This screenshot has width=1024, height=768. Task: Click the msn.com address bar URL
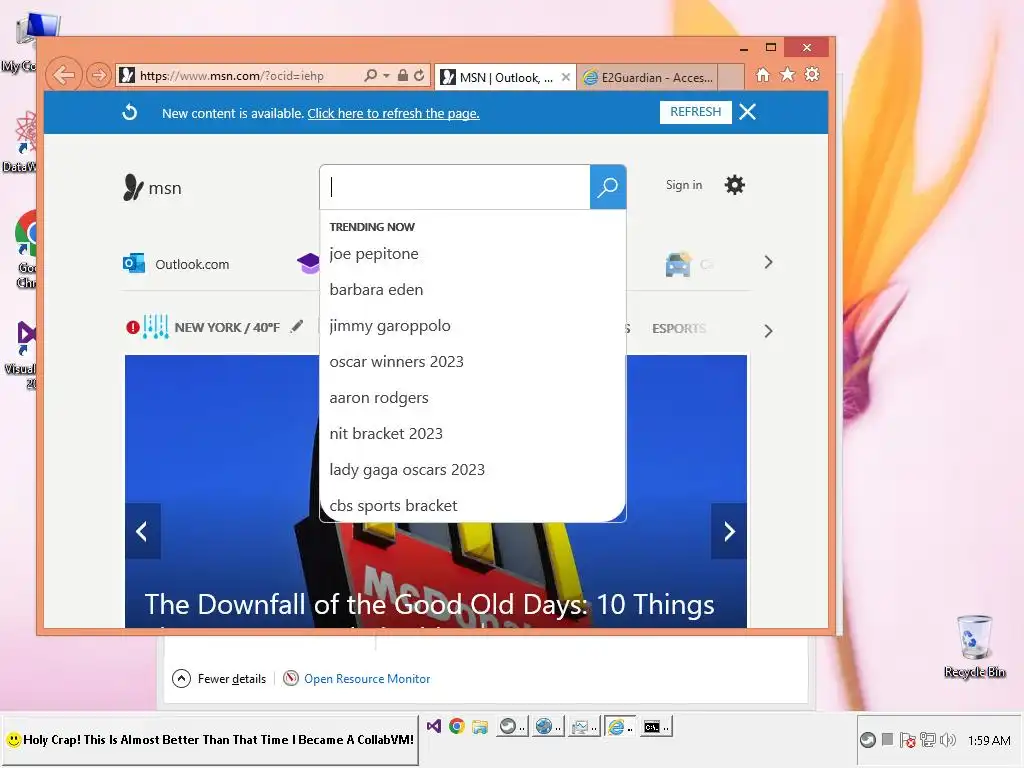click(232, 76)
